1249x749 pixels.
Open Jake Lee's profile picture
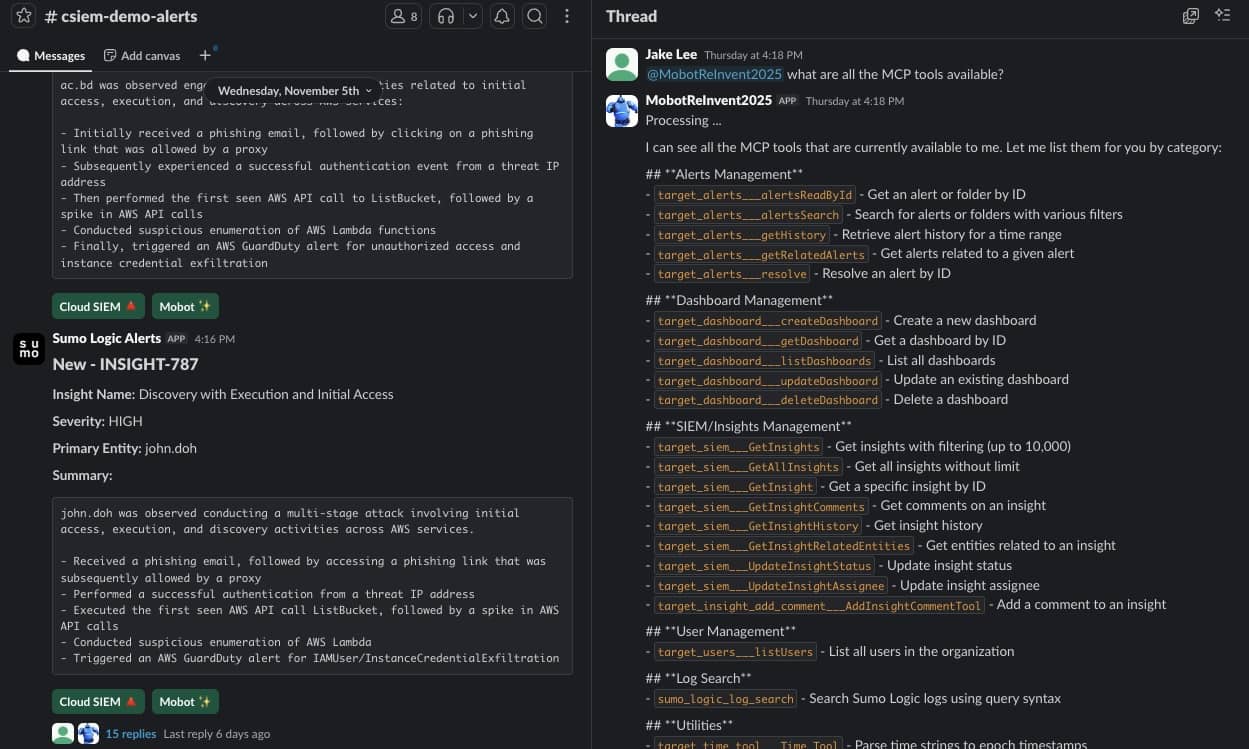[621, 63]
